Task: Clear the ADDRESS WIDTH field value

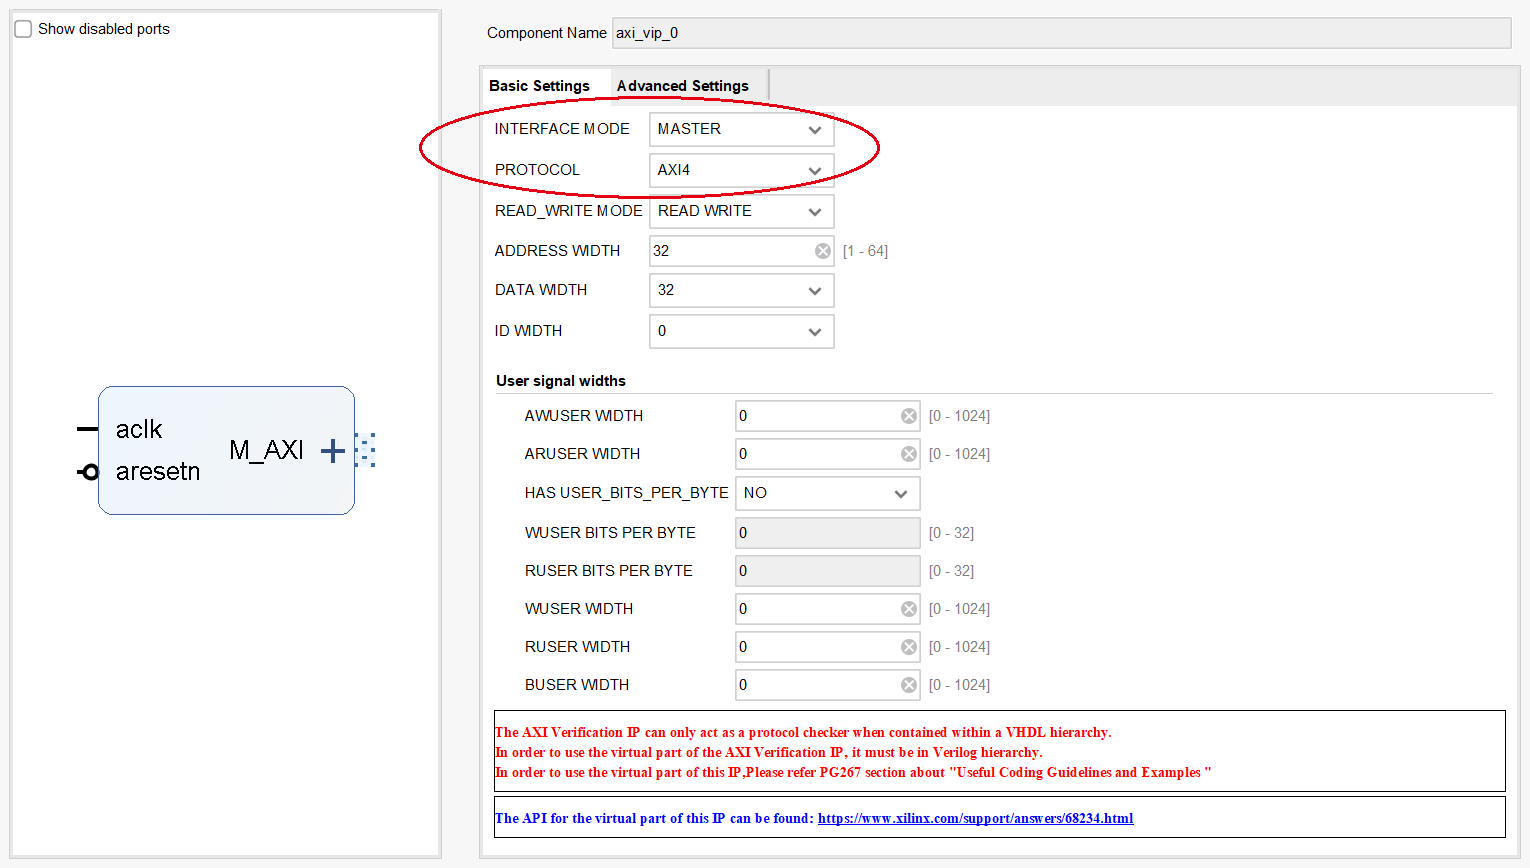Action: [x=822, y=251]
